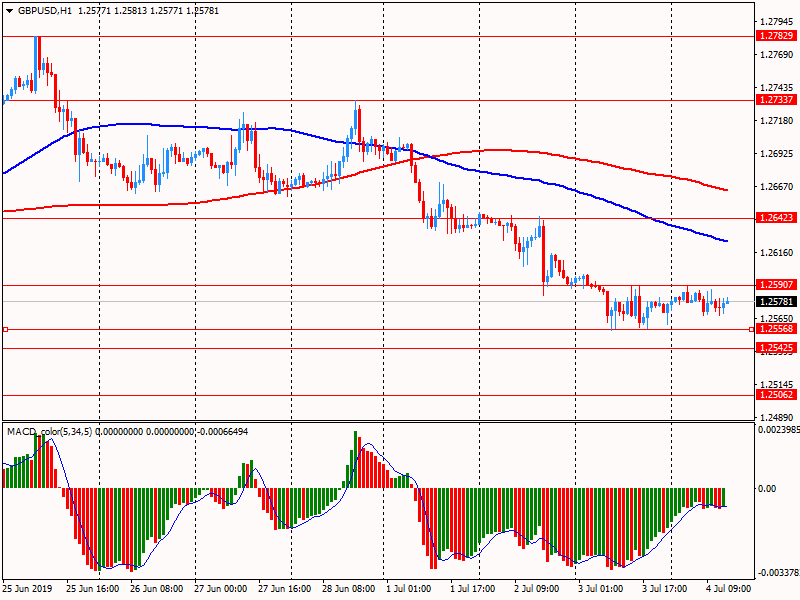The height and width of the screenshot is (600, 800).
Task: Select the 1.25907 red price level label
Action: pyautogui.click(x=776, y=285)
